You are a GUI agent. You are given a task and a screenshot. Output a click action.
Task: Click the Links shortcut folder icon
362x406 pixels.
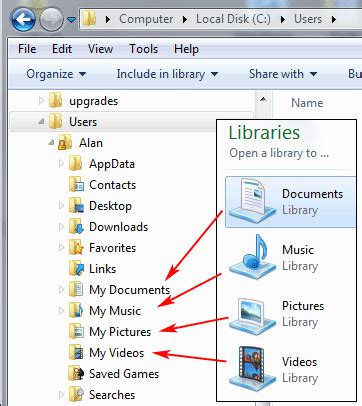(76, 268)
